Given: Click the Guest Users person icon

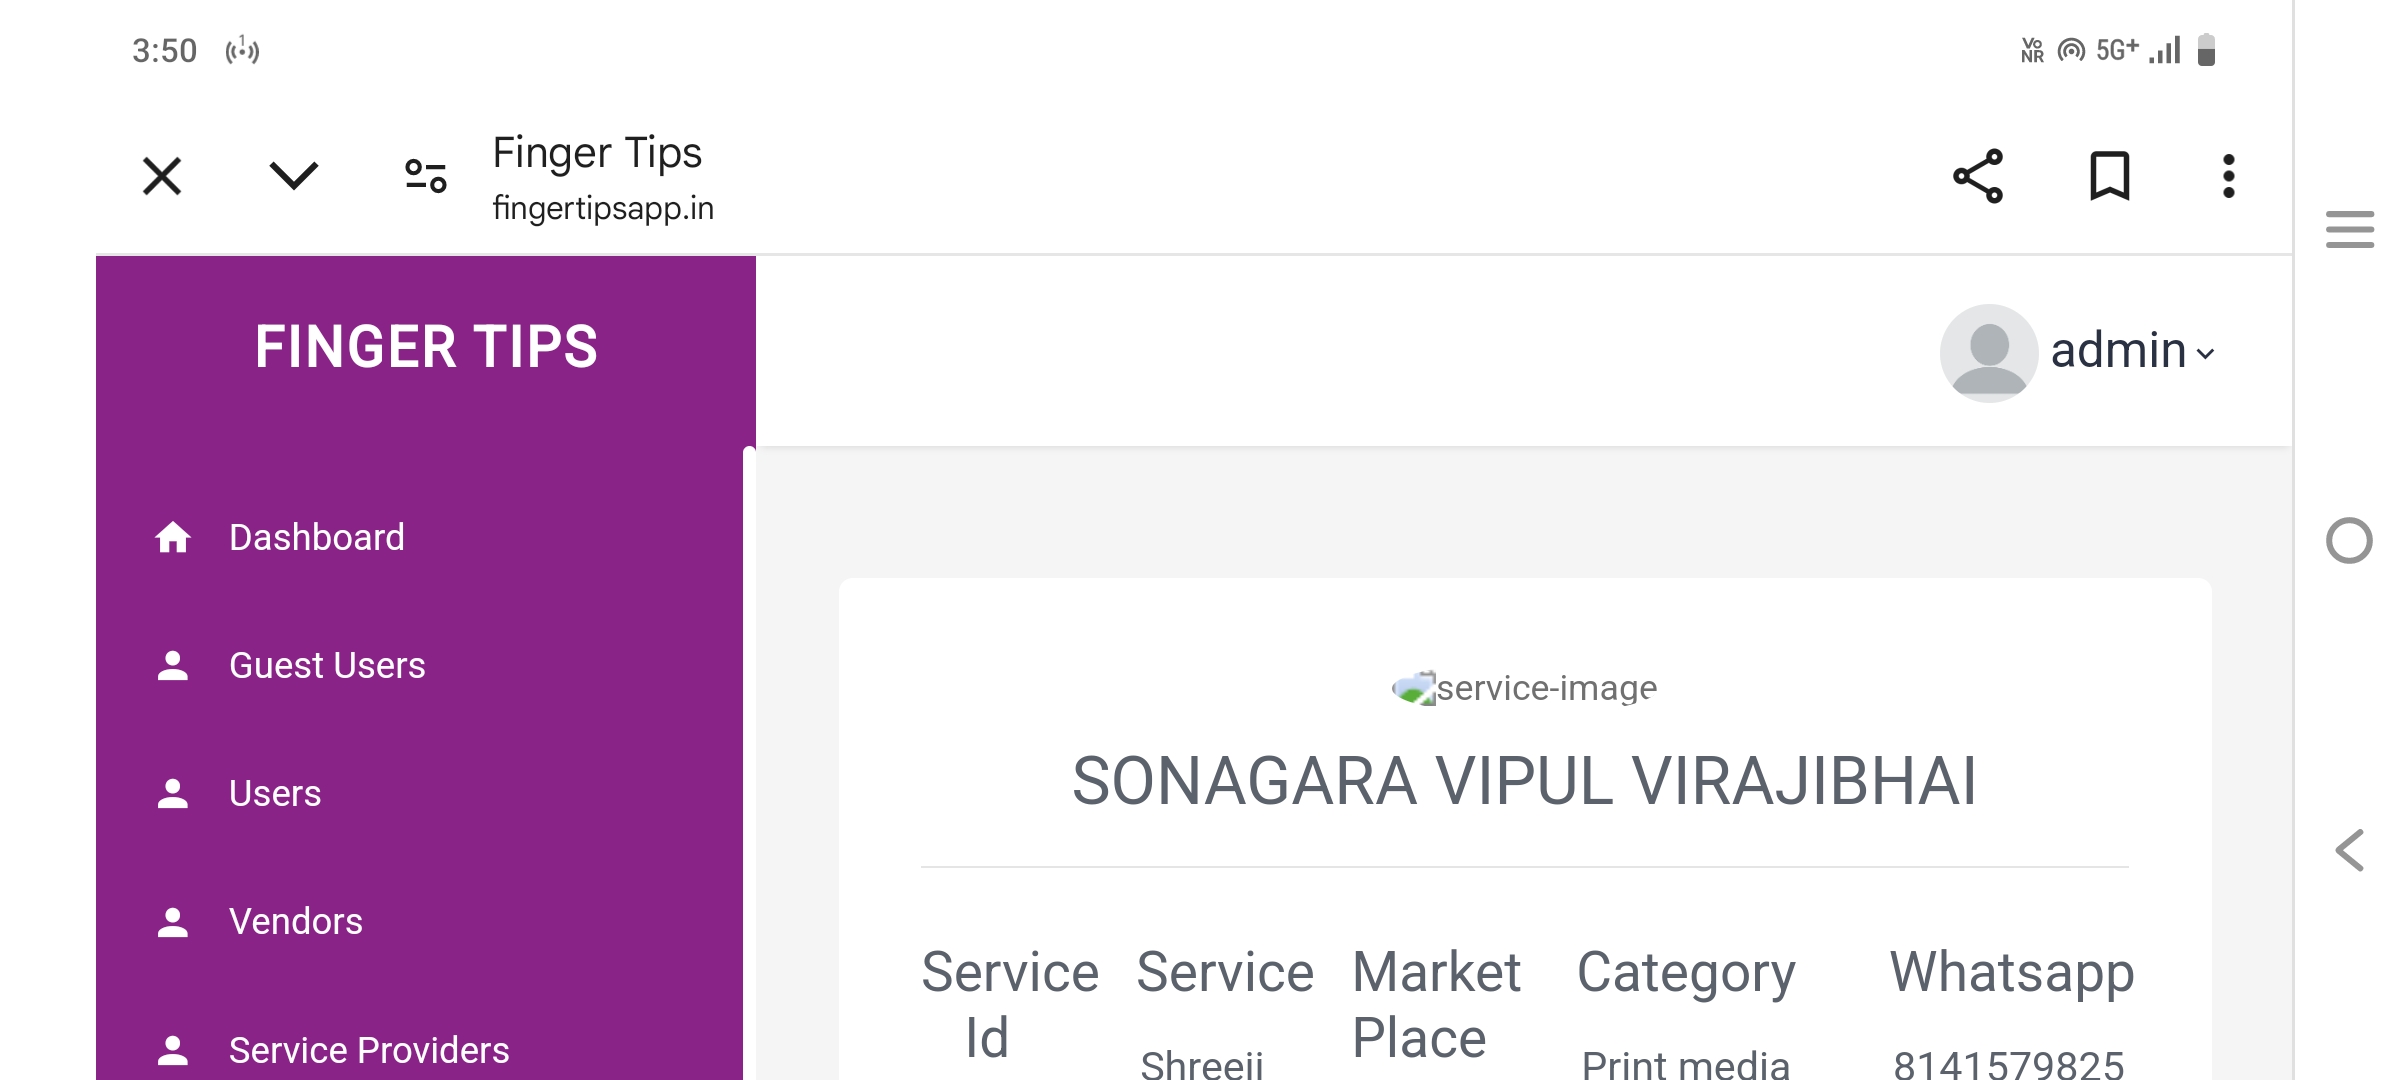Looking at the screenshot, I should tap(173, 666).
